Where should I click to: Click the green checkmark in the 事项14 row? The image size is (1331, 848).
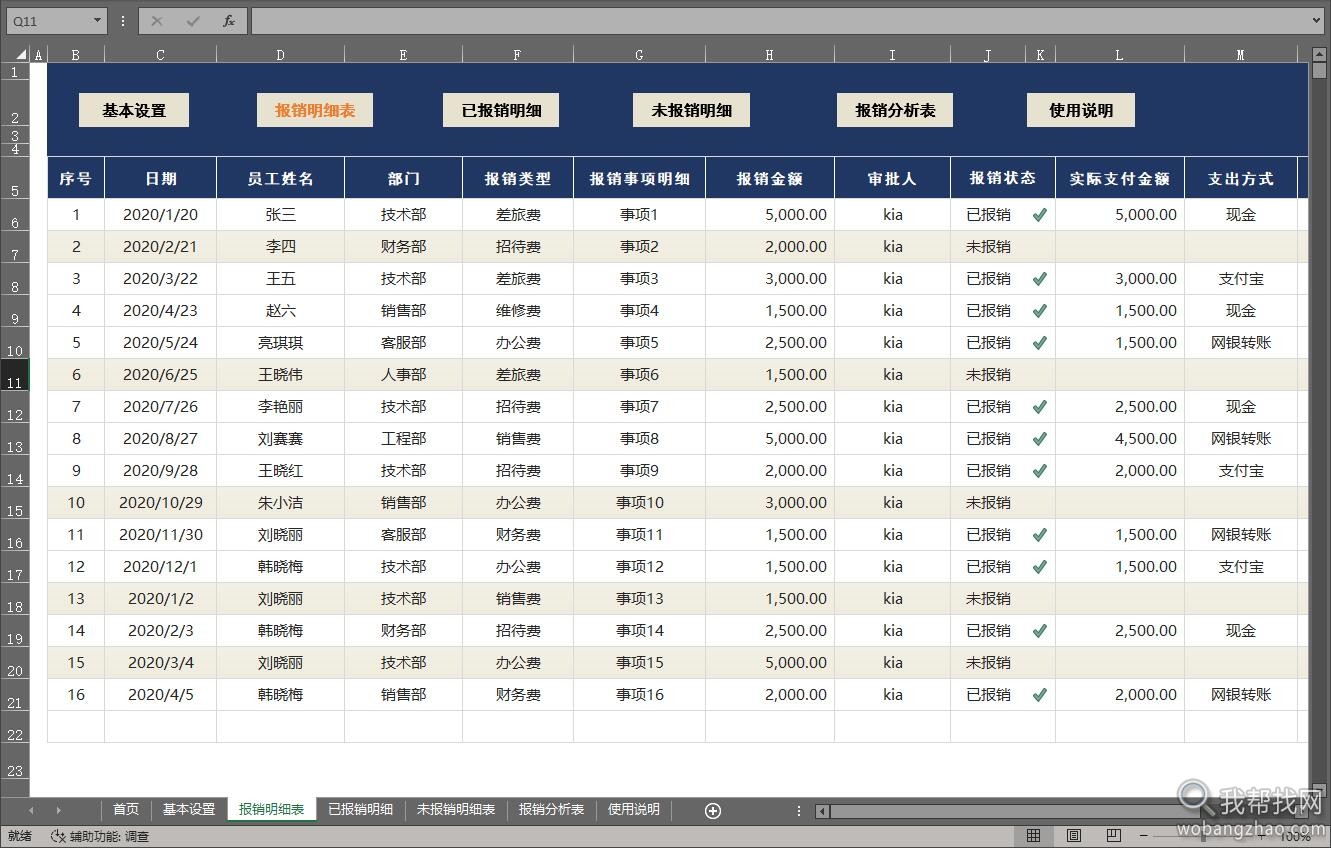pyautogui.click(x=1040, y=630)
